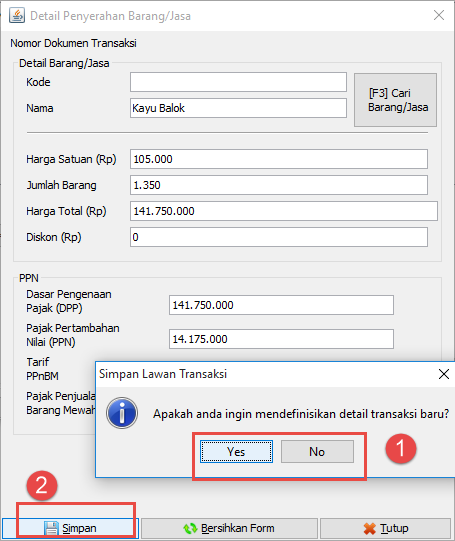Click the blue info icon in dialog
455x541 pixels.
click(122, 413)
